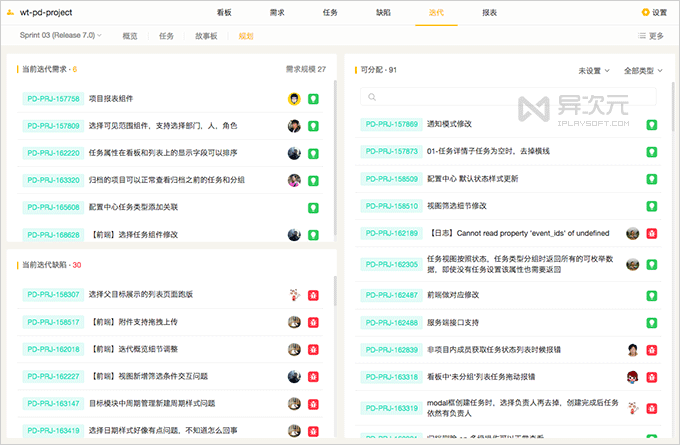This screenshot has height=445, width=680.
Task: Click the assignee avatar on PD-PRJ-162839 row
Action: click(x=633, y=350)
